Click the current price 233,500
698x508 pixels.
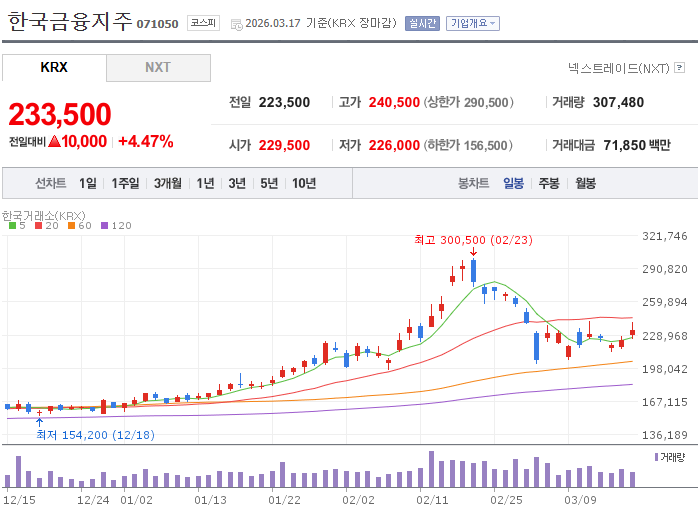(60, 114)
